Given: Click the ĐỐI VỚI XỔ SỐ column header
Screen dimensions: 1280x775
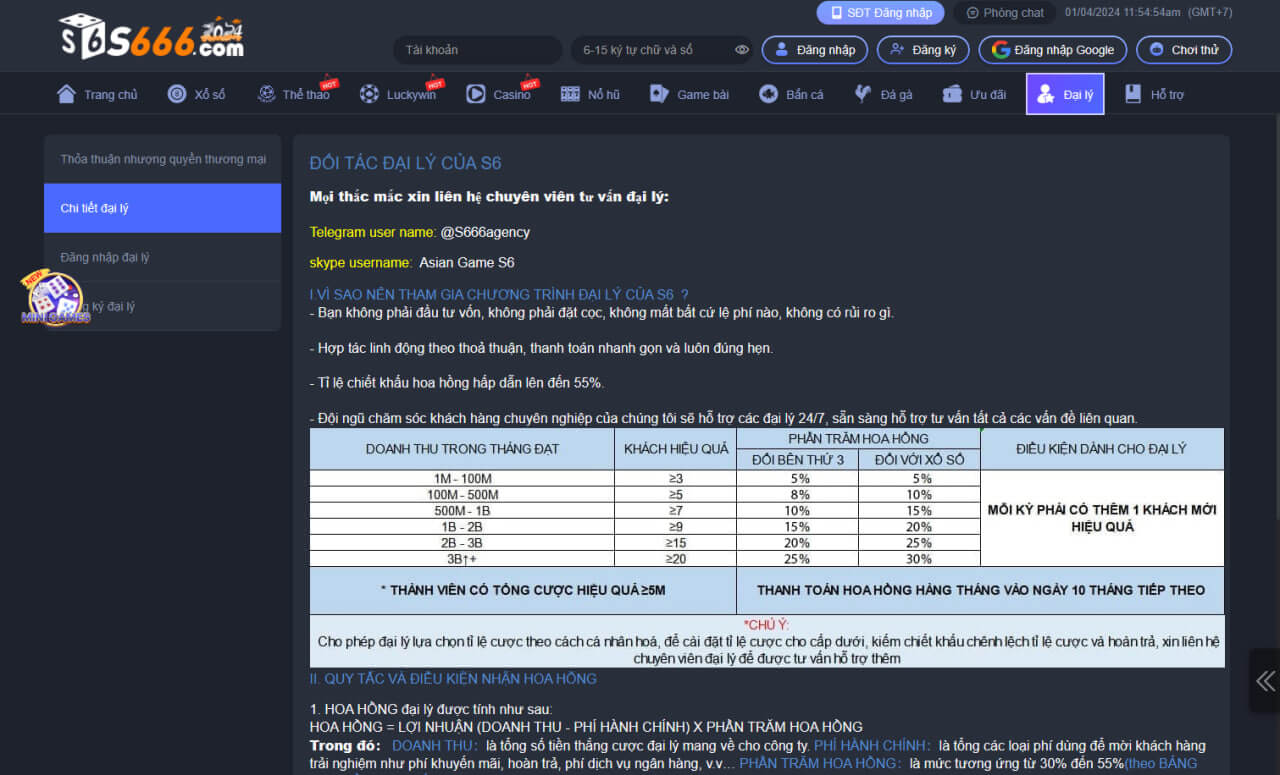Looking at the screenshot, I should click(x=919, y=459).
